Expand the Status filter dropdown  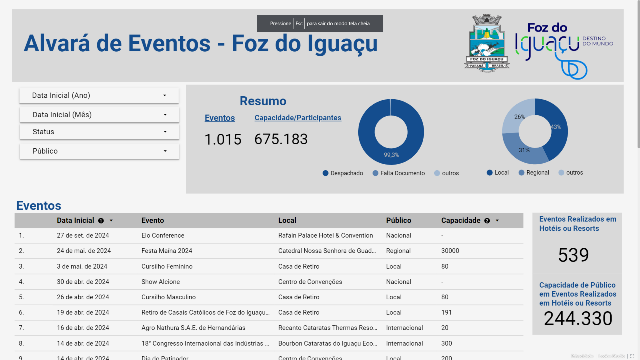click(99, 132)
